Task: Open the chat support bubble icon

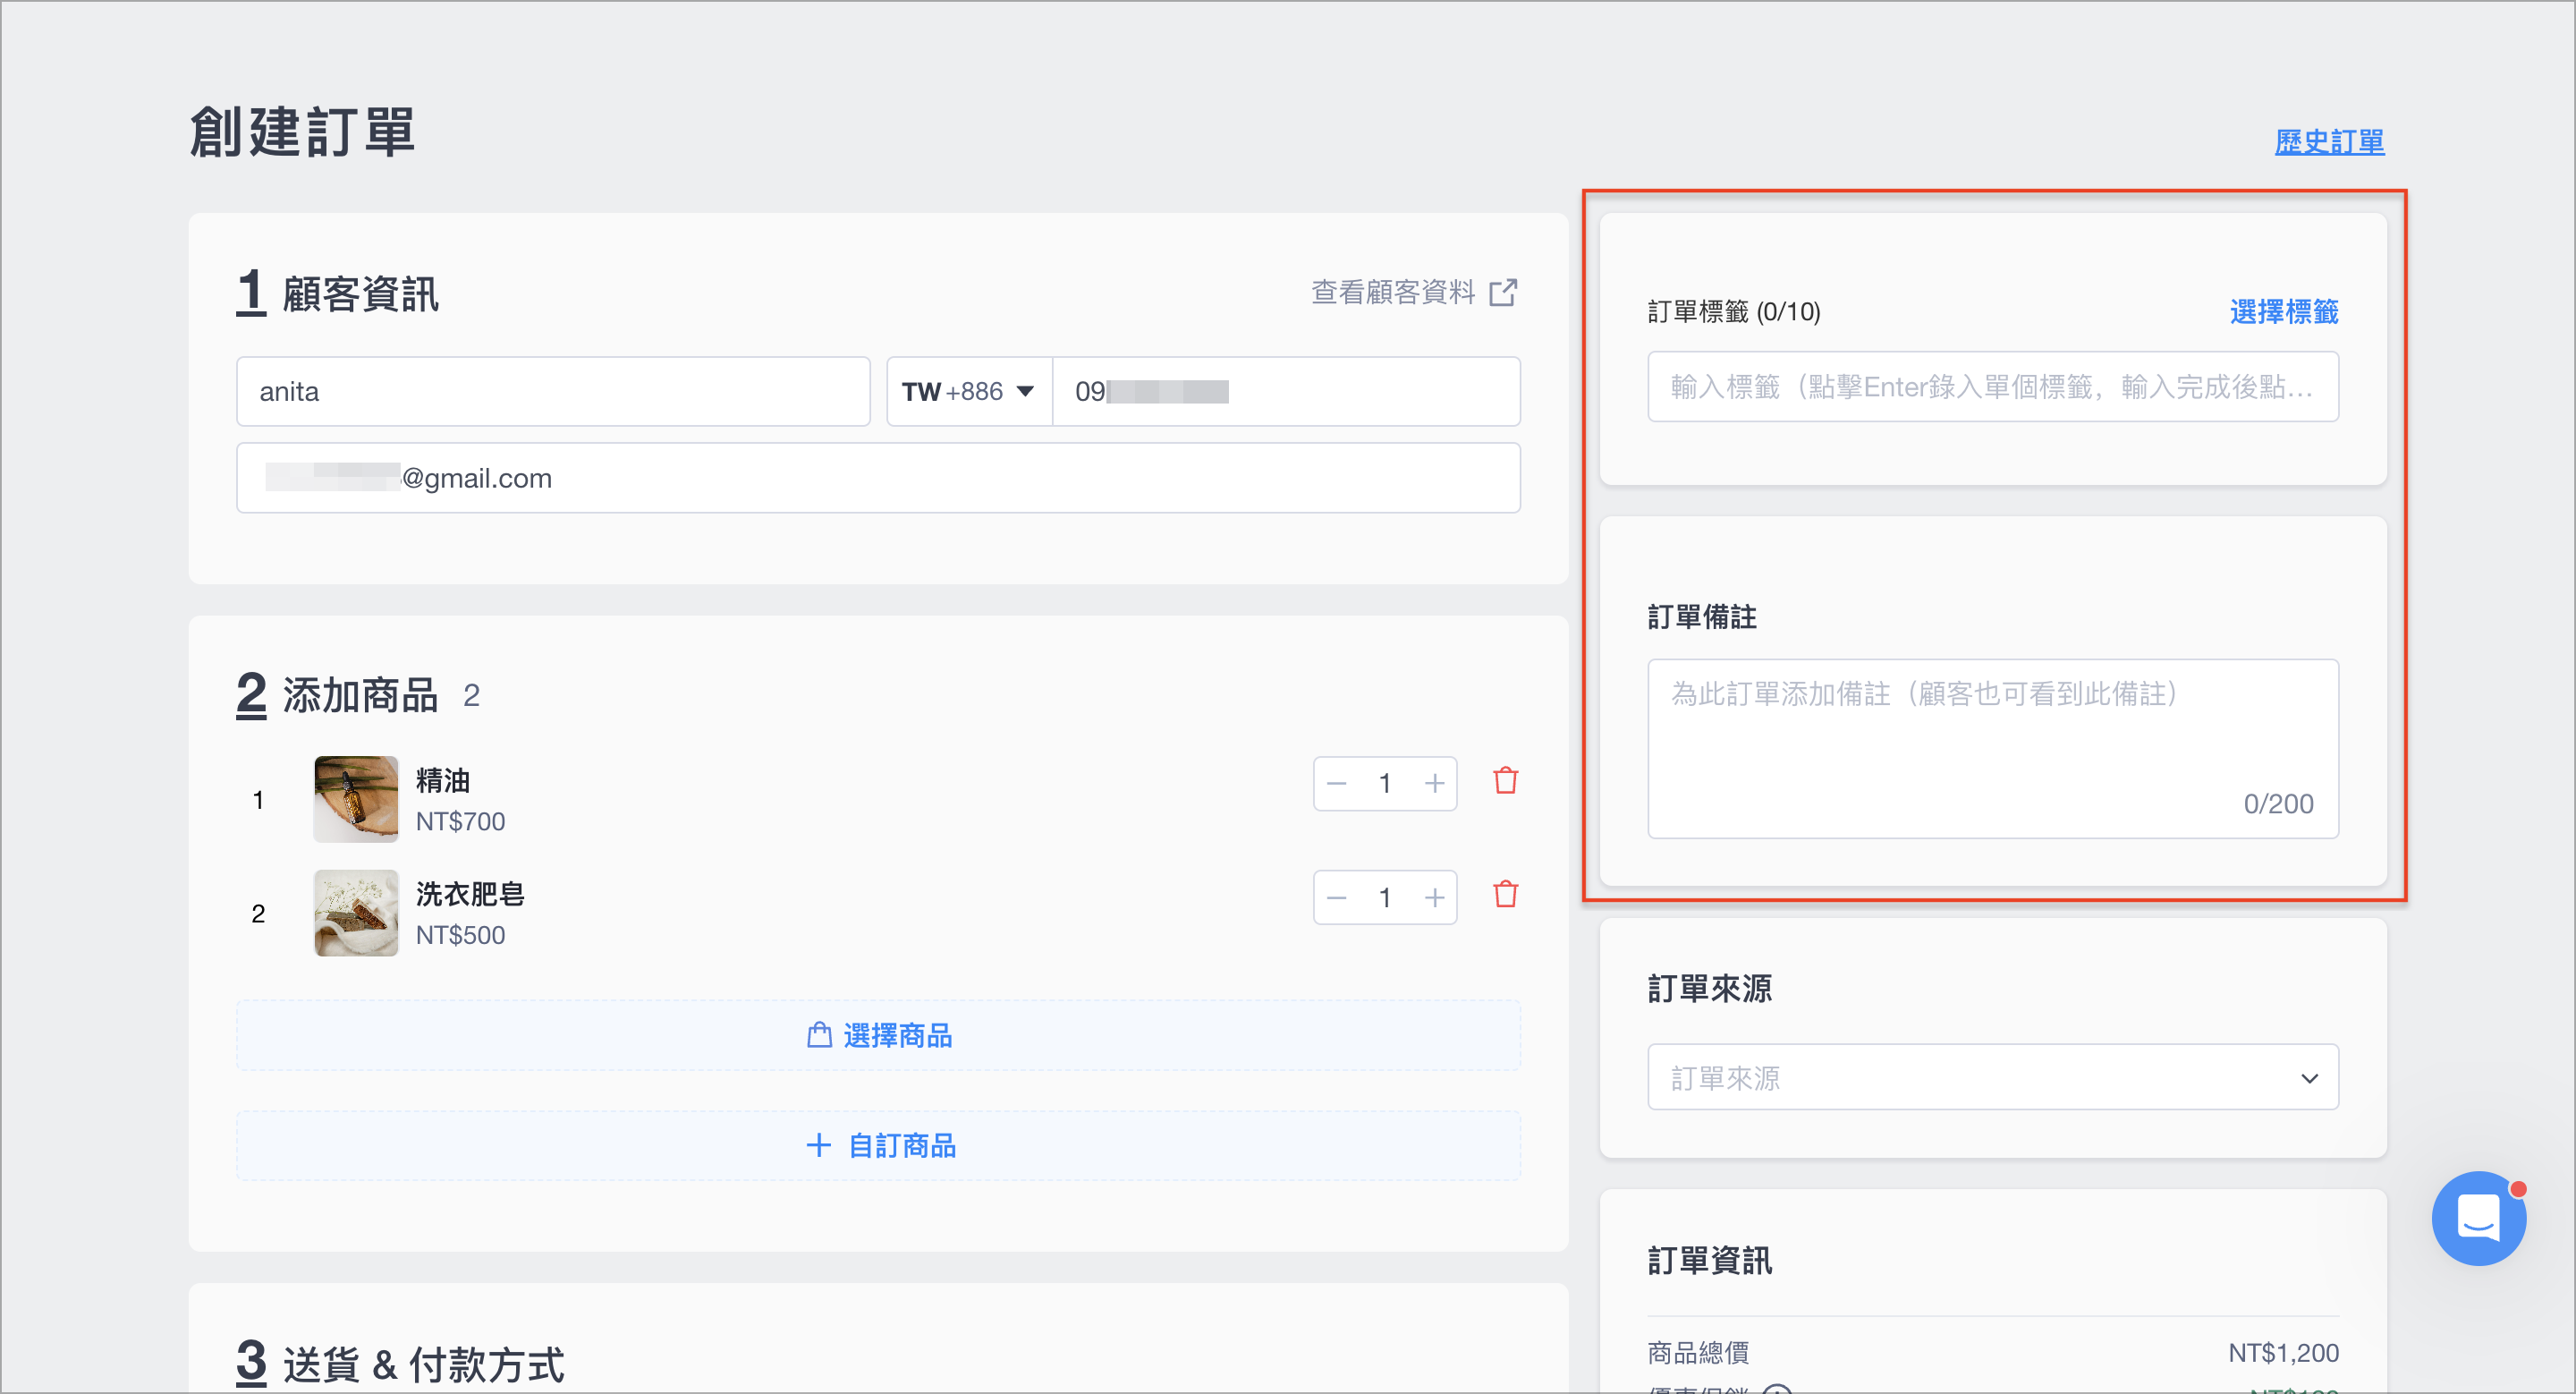Action: [2478, 1218]
